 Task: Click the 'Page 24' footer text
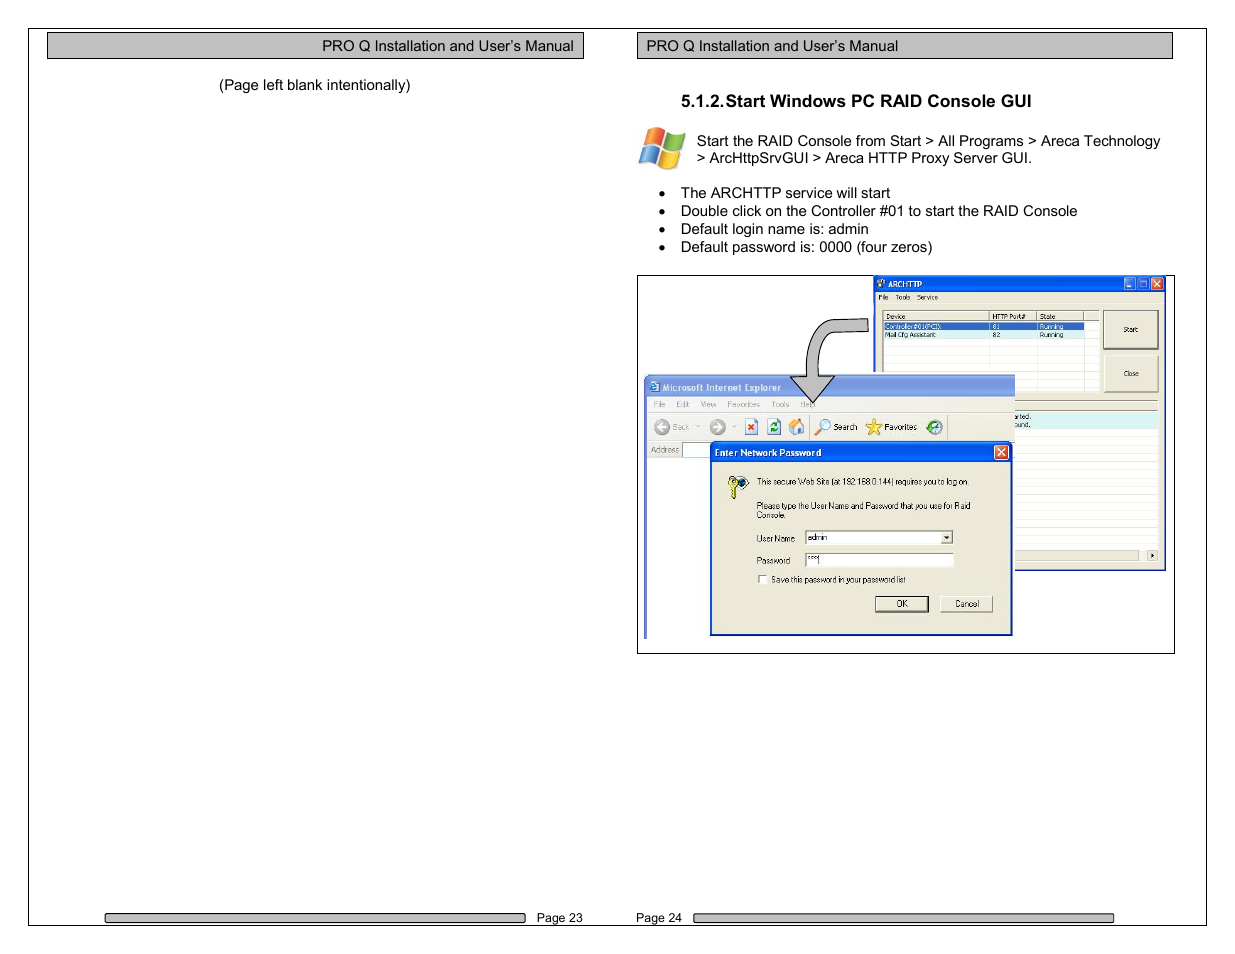click(659, 918)
